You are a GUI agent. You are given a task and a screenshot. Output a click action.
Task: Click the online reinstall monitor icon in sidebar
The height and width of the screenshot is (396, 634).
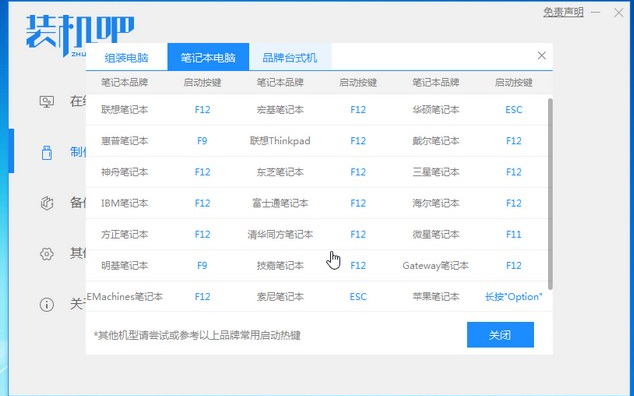[46, 102]
